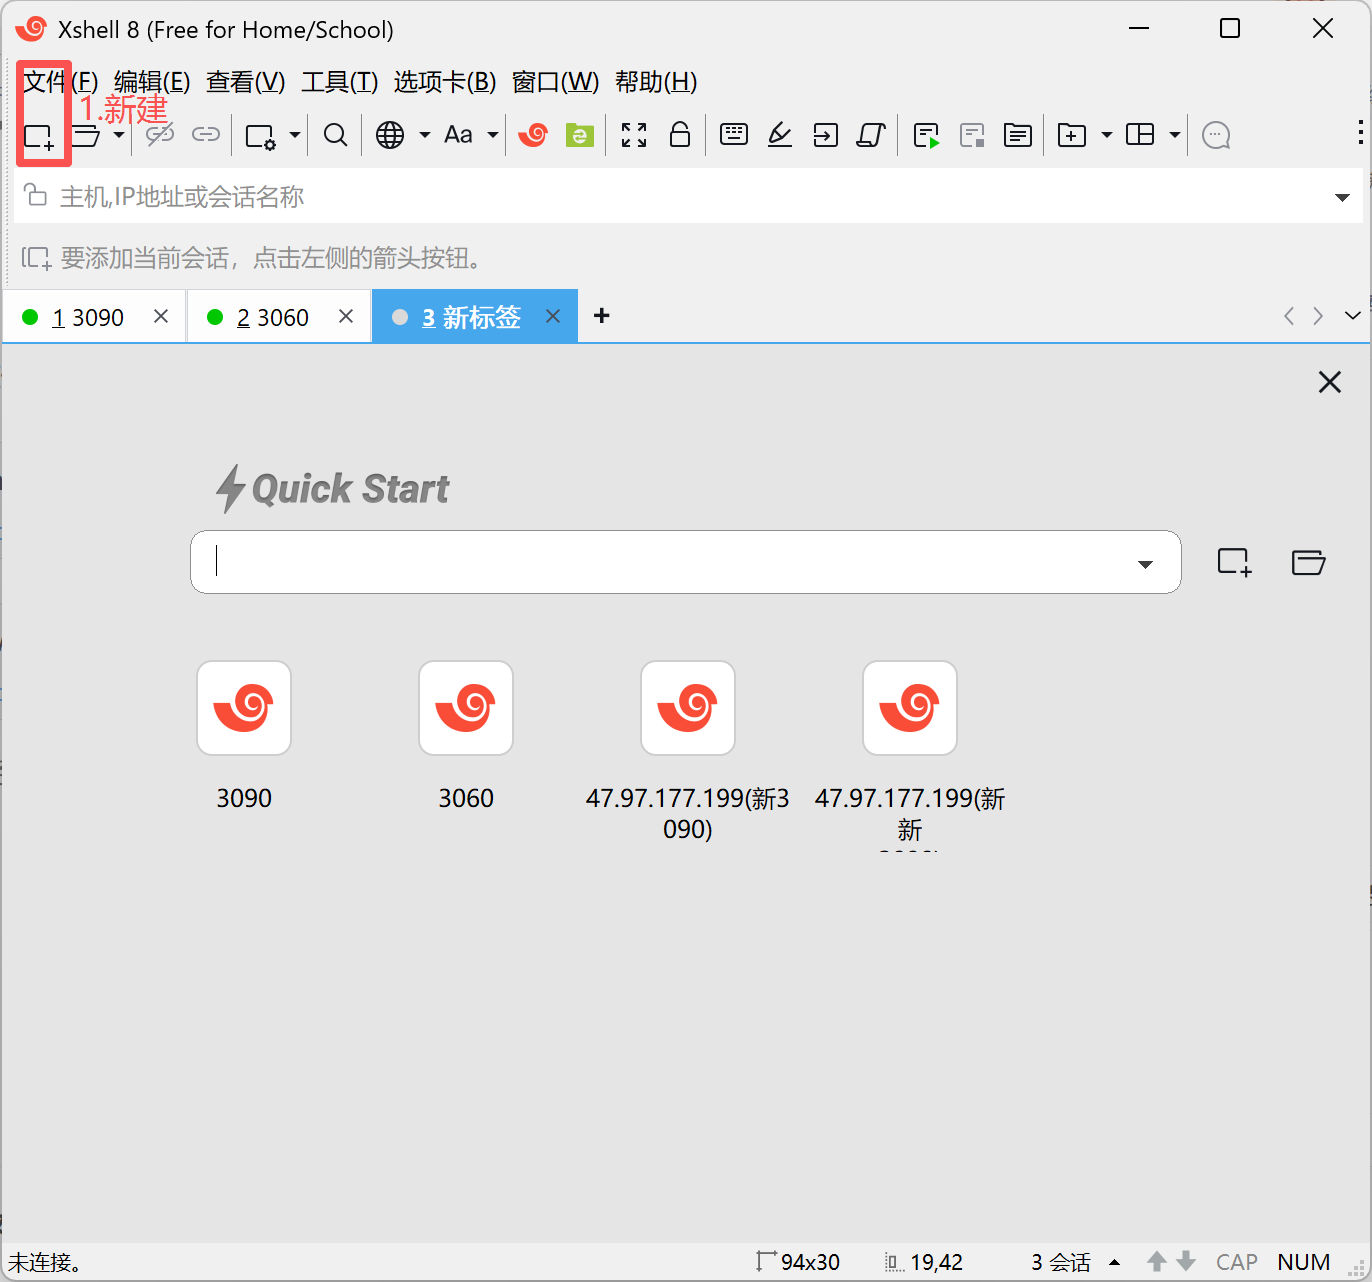
Task: Click the arrow-into-box transfer toolbar icon
Action: [x=826, y=135]
